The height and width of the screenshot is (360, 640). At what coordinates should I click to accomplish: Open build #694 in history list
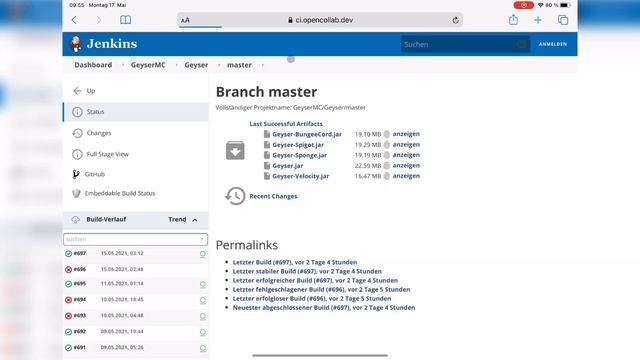click(x=80, y=300)
